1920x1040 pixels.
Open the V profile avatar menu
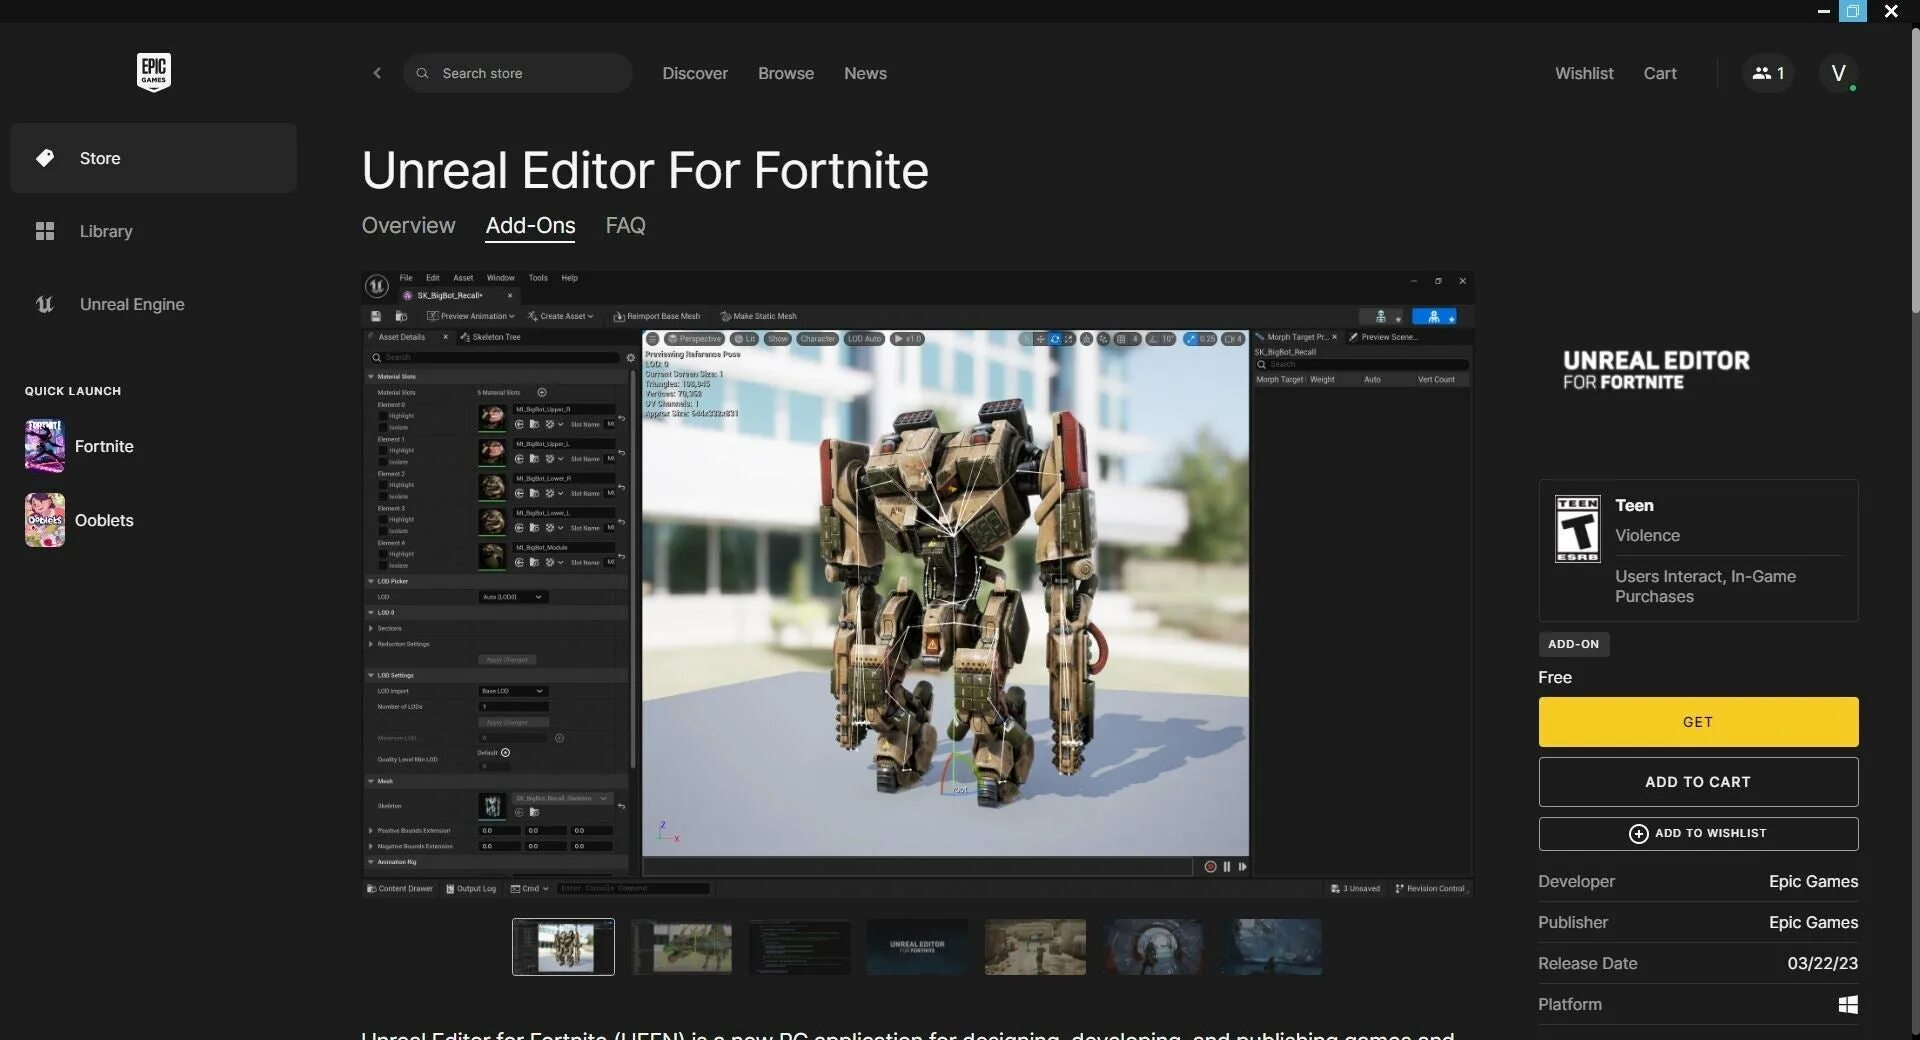coord(1838,73)
